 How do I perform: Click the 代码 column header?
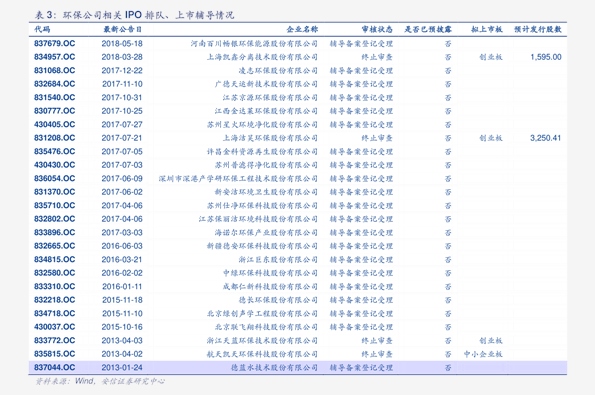pyautogui.click(x=42, y=29)
